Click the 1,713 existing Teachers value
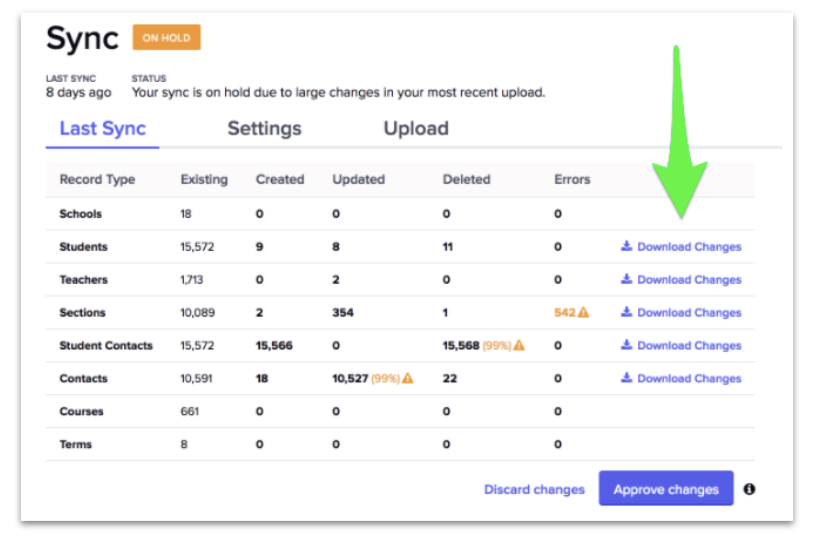The height and width of the screenshot is (546, 816). tap(192, 280)
